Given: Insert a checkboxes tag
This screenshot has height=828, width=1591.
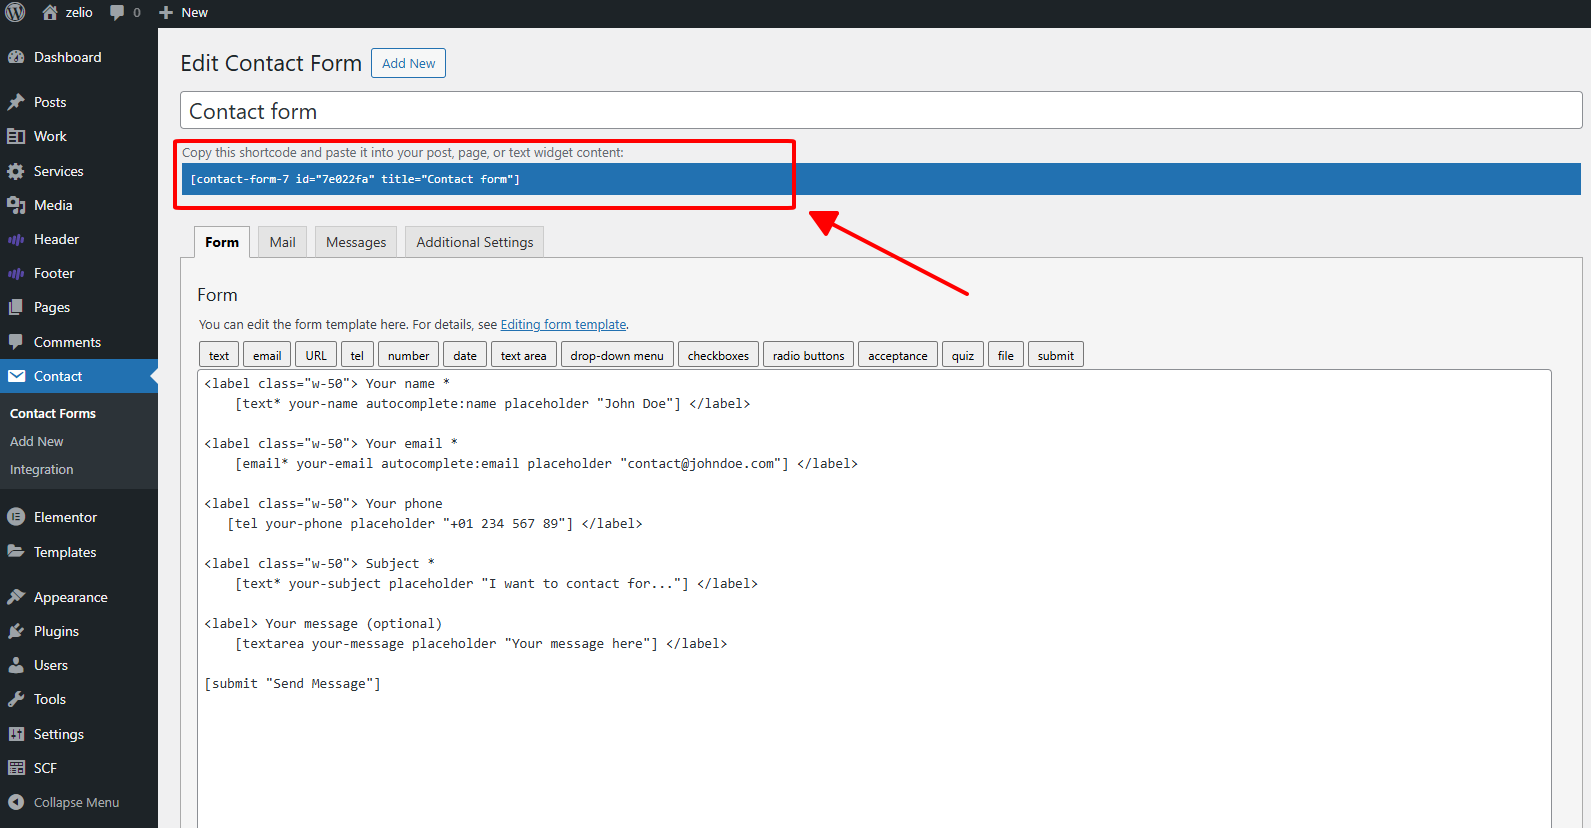Looking at the screenshot, I should (718, 355).
